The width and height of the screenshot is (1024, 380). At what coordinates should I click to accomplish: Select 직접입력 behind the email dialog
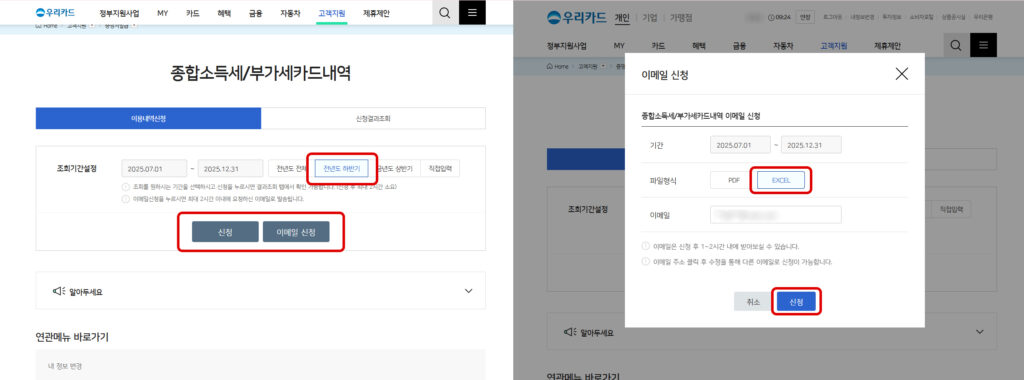tap(951, 209)
